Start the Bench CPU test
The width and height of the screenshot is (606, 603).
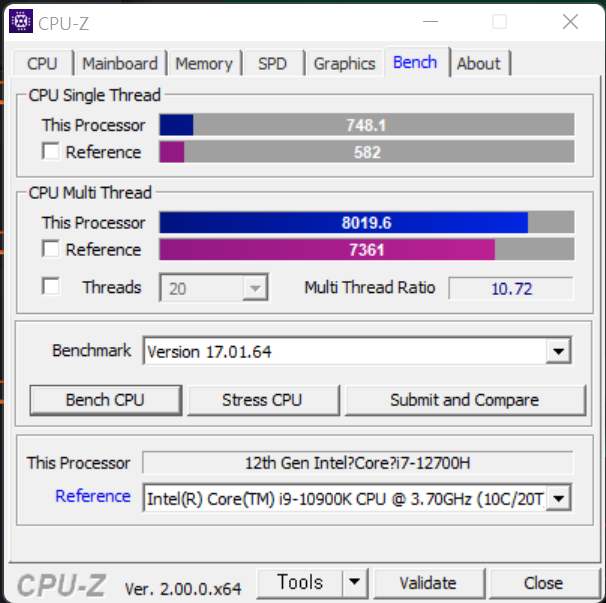pyautogui.click(x=105, y=400)
